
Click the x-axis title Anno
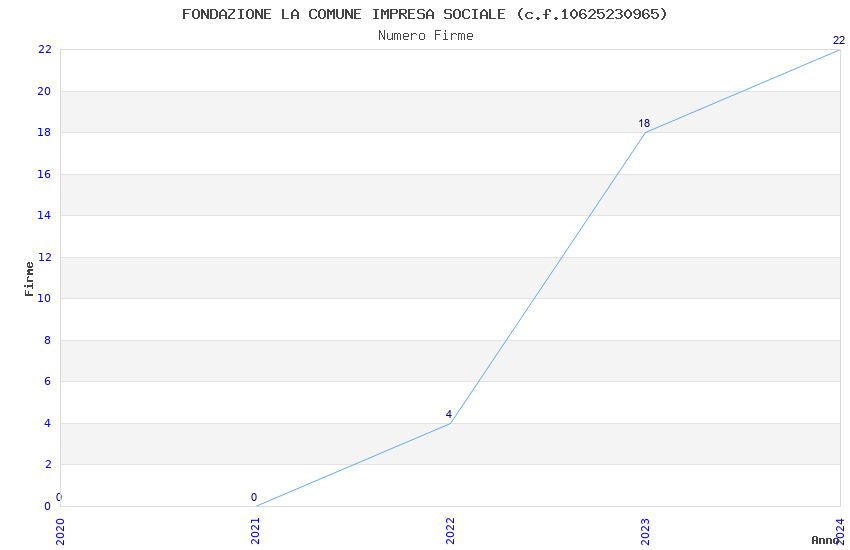825,540
